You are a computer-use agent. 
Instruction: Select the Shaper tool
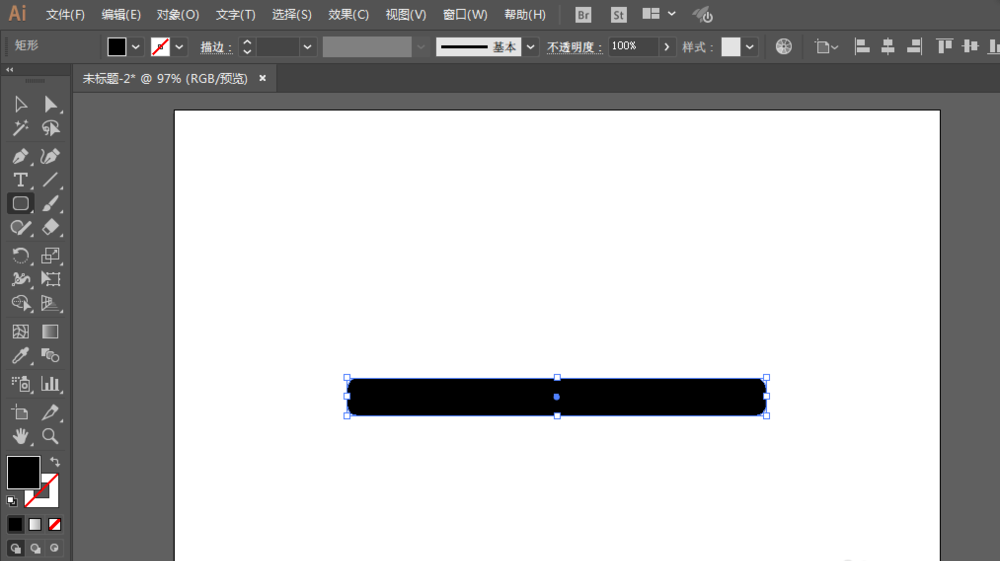[20, 228]
